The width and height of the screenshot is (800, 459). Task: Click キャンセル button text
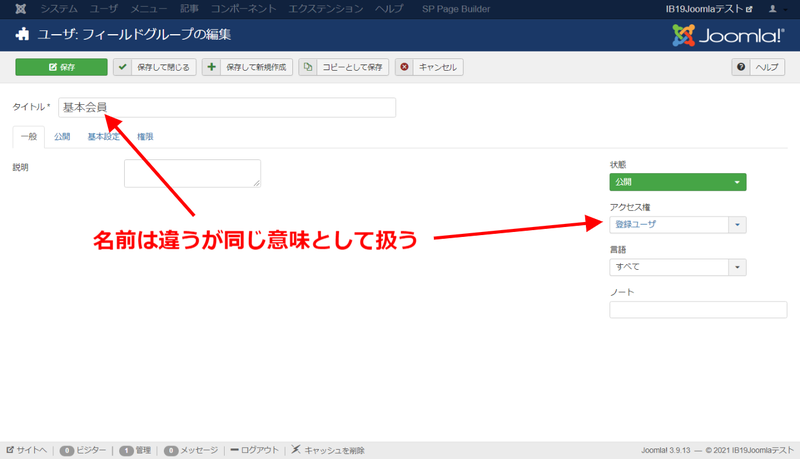click(x=438, y=67)
